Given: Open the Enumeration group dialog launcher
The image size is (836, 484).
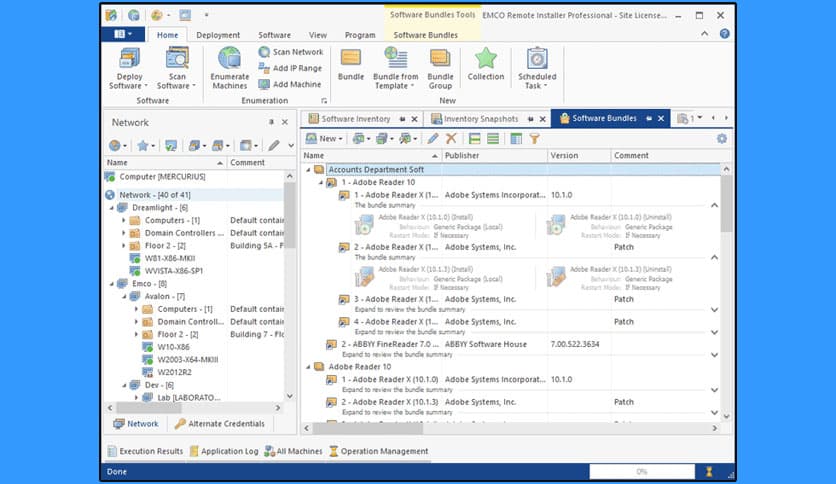Looking at the screenshot, I should tap(324, 101).
